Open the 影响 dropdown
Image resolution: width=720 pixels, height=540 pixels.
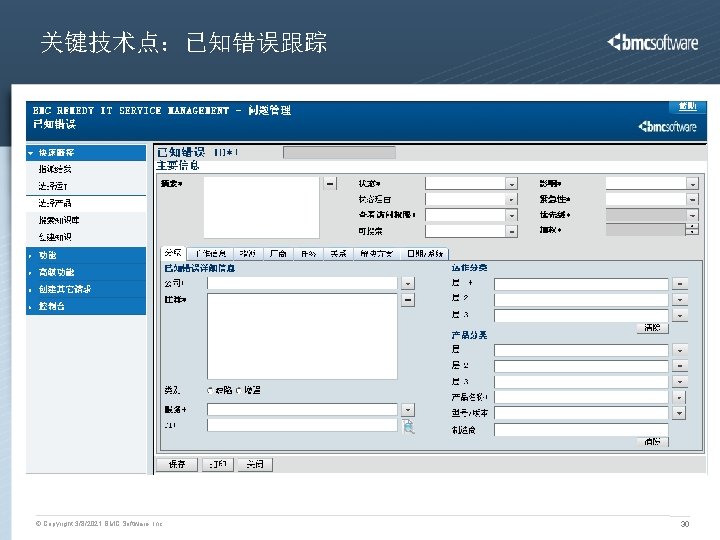[692, 184]
